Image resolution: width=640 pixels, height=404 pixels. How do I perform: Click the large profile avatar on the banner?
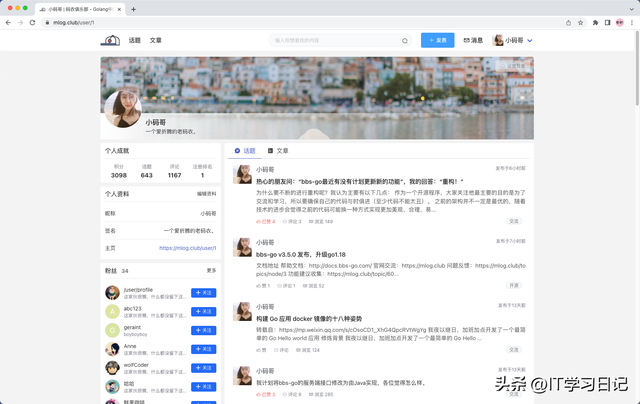tap(123, 109)
